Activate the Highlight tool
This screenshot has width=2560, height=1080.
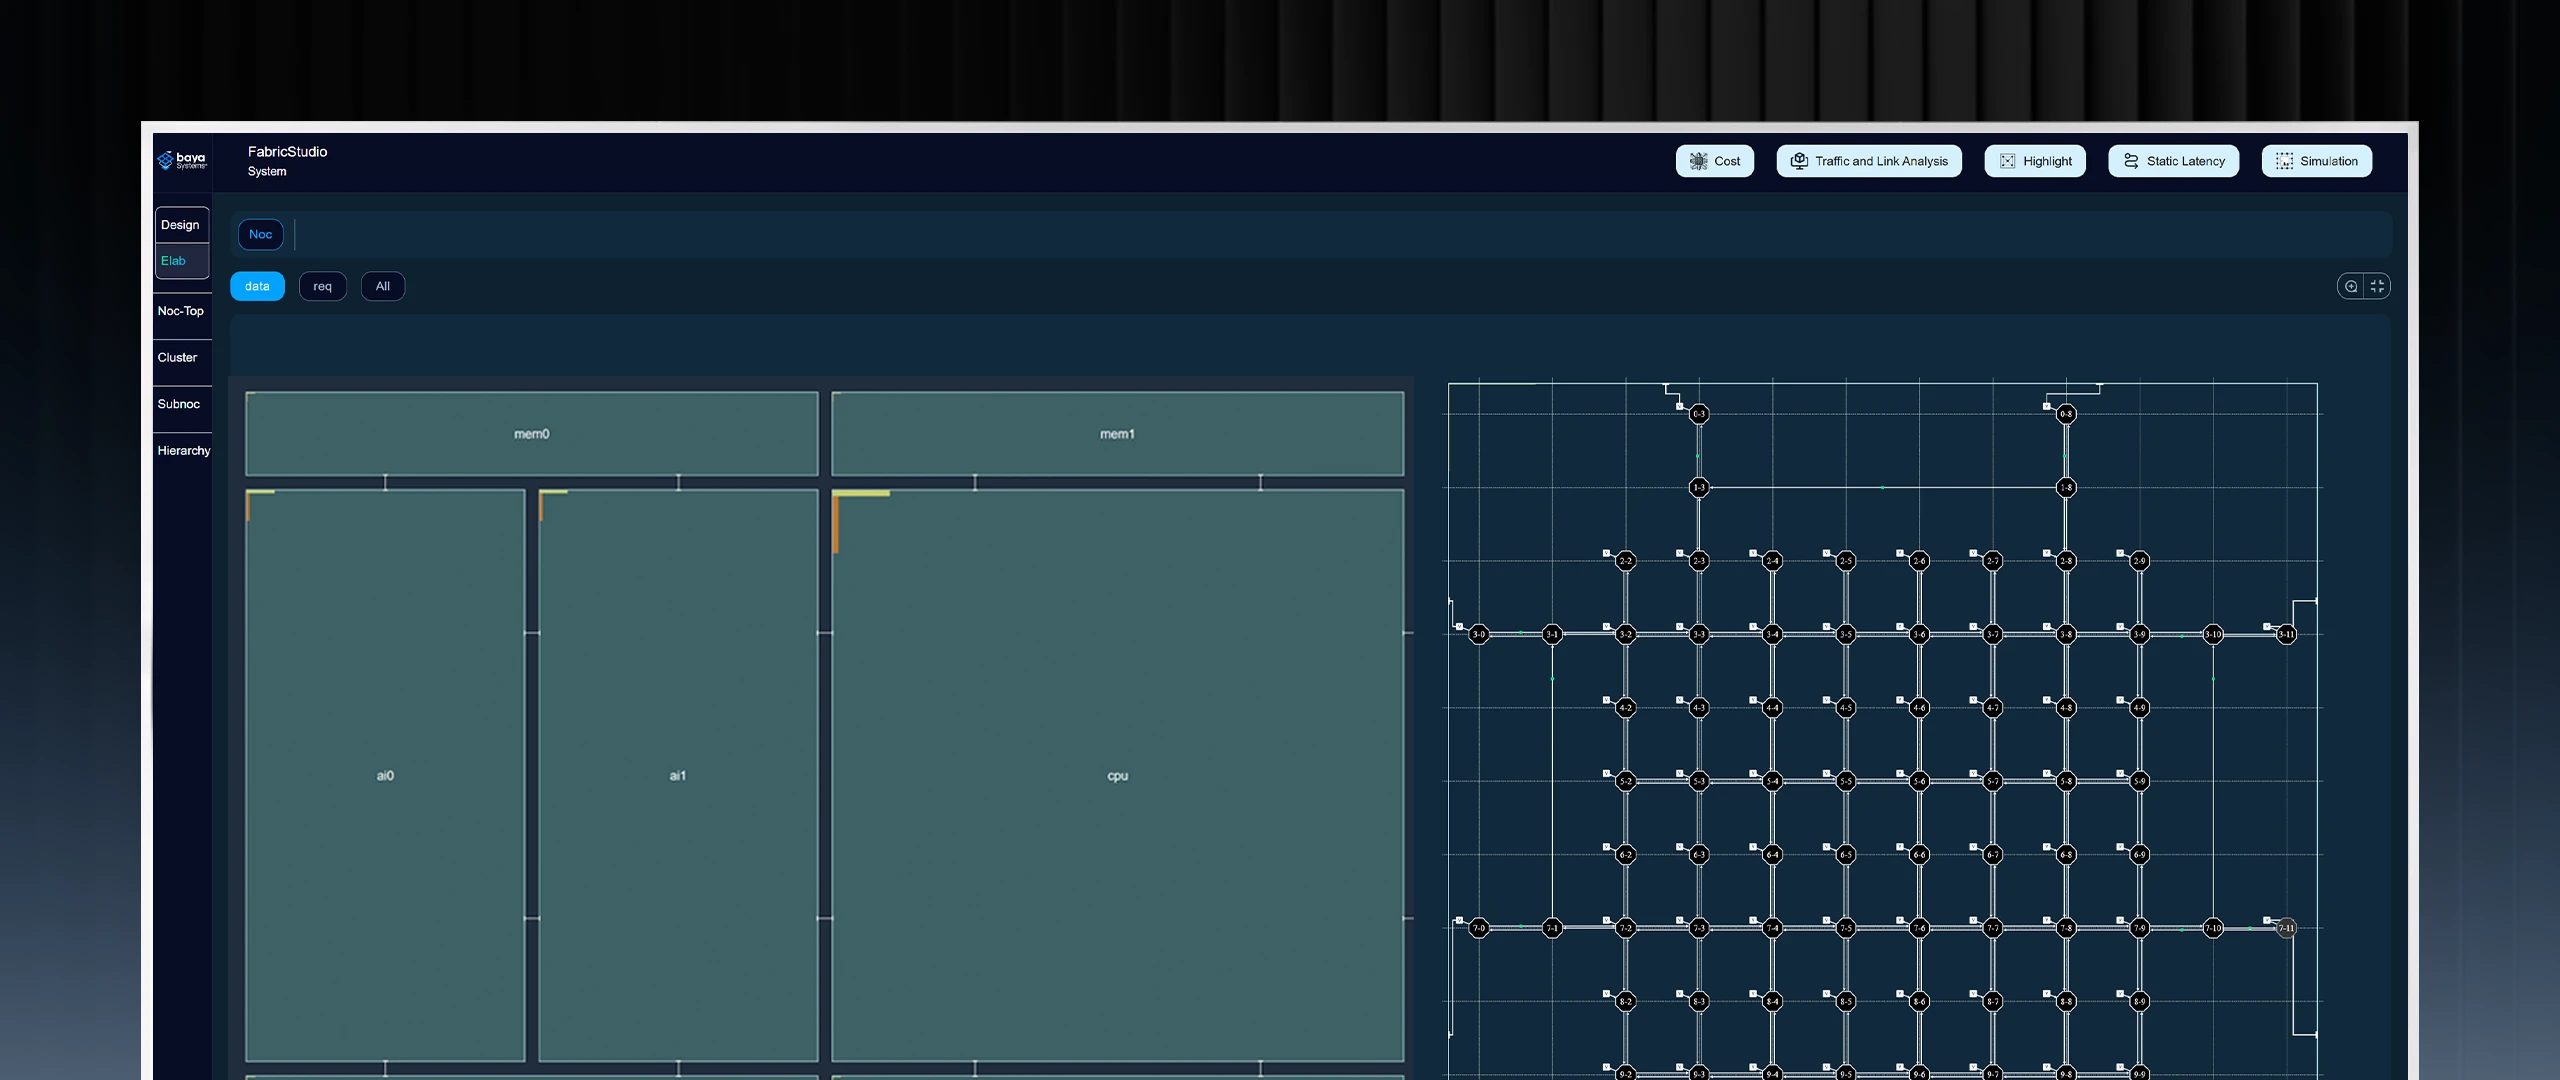tap(2035, 161)
